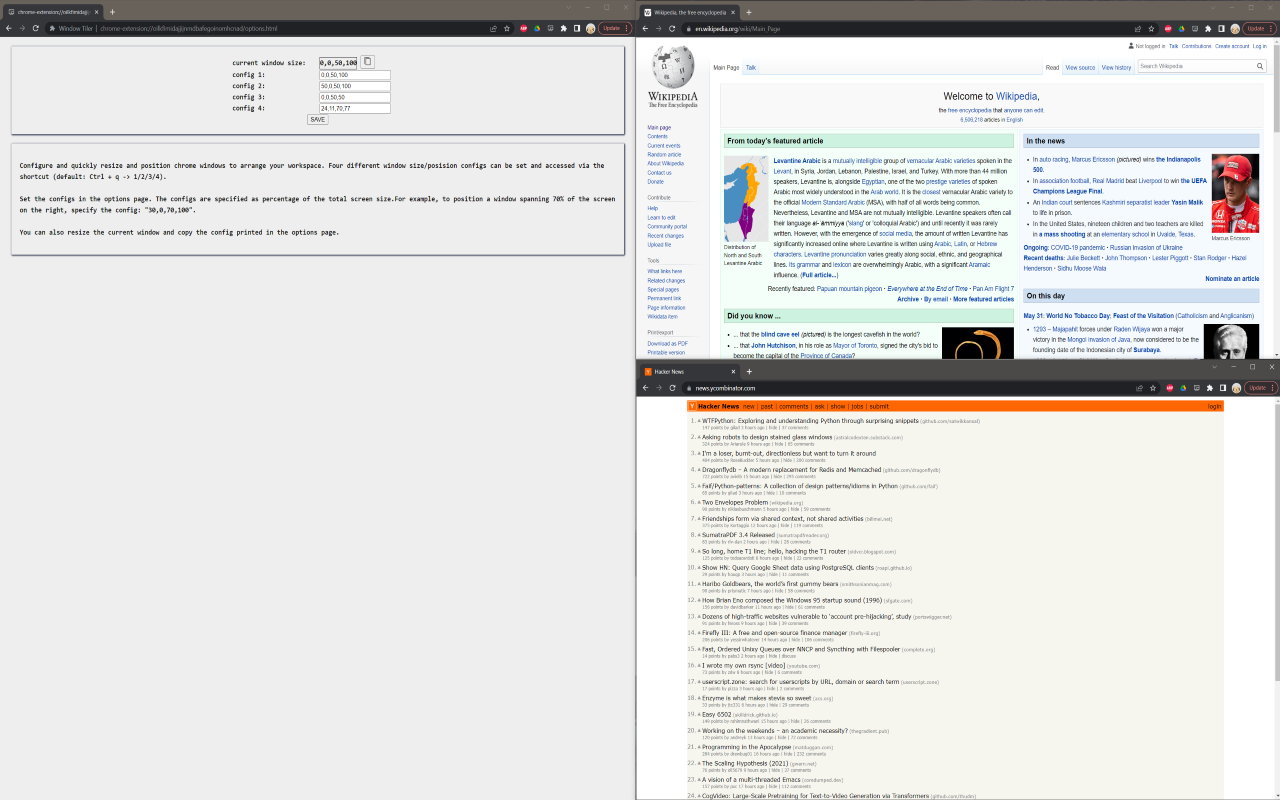Click AdBlock Plus icon in Hacker News window
The height and width of the screenshot is (800, 1280).
[x=1168, y=388]
